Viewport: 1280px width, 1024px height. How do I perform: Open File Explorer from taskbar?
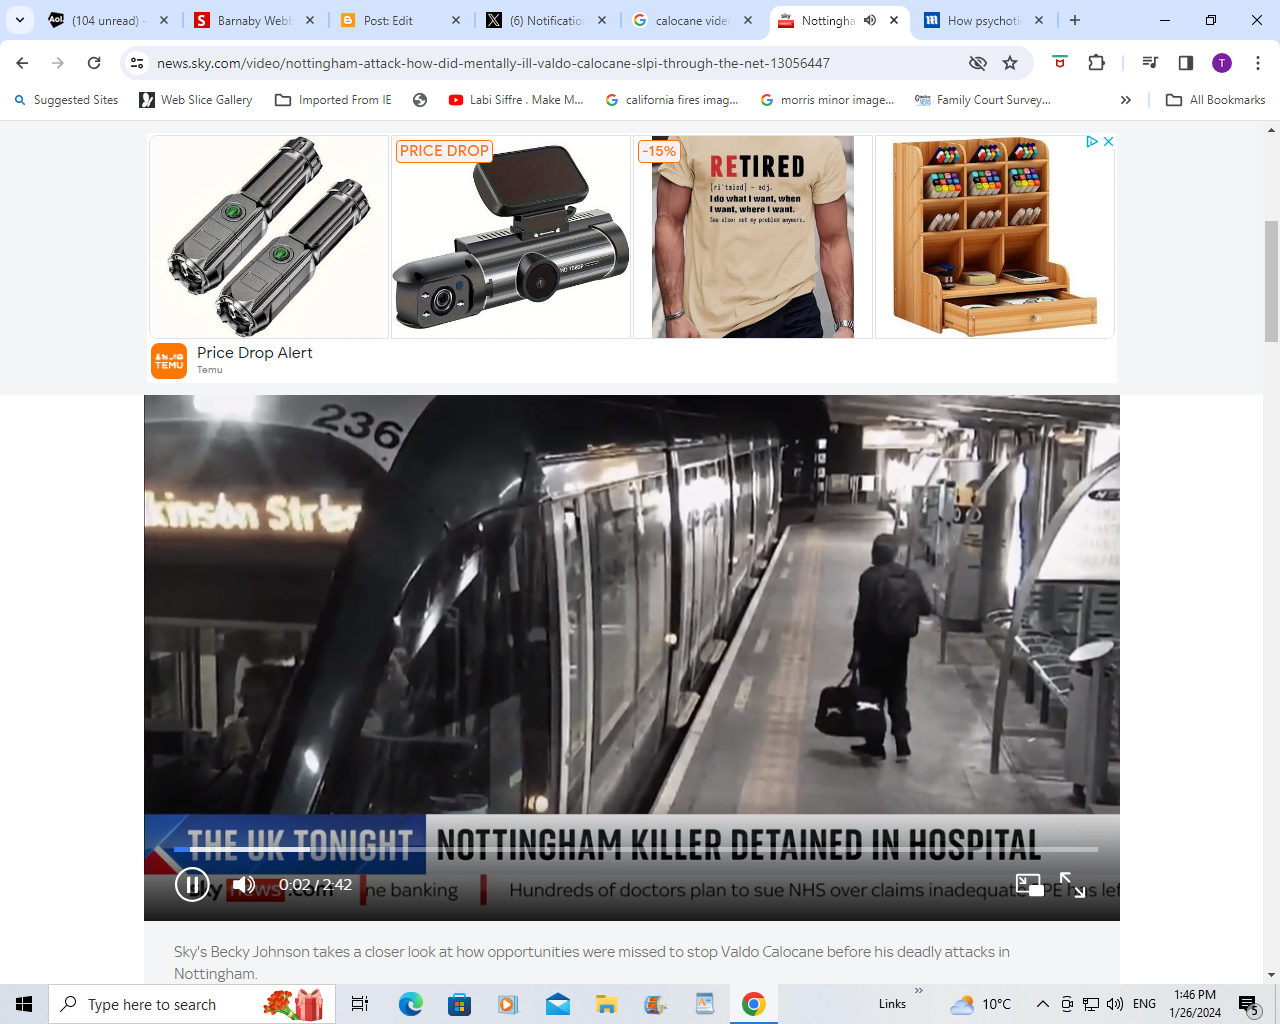(607, 1004)
